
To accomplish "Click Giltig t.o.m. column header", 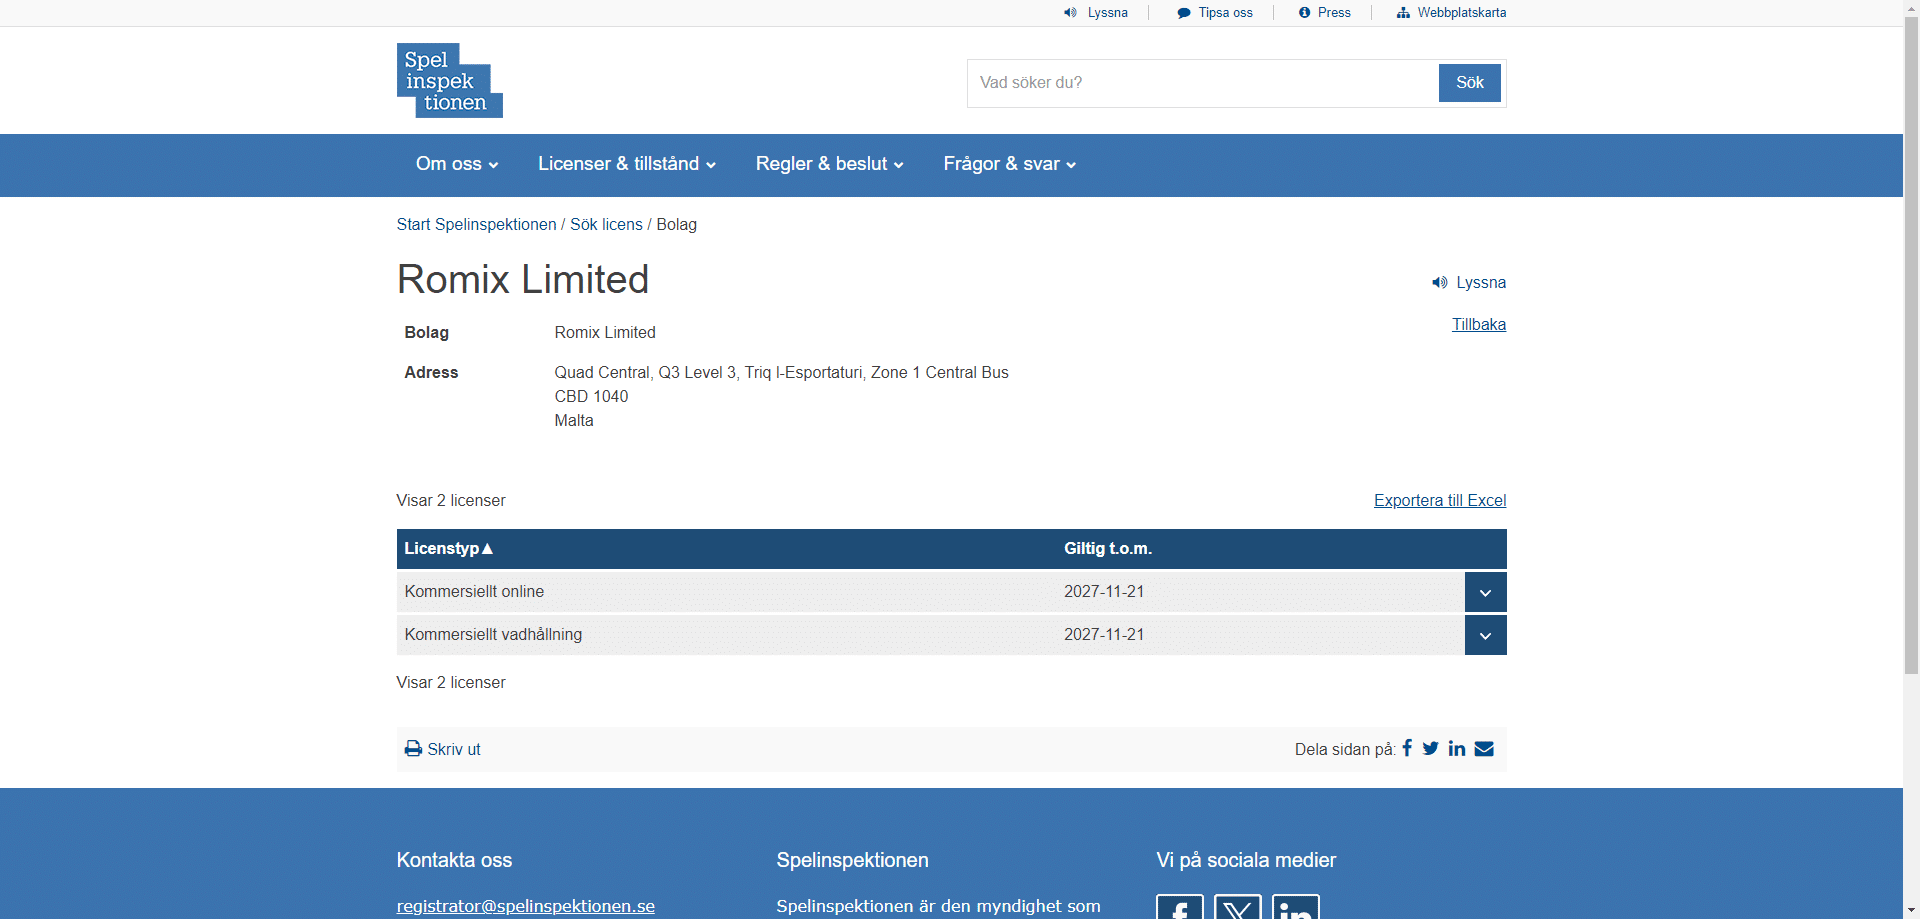I will (x=1108, y=549).
